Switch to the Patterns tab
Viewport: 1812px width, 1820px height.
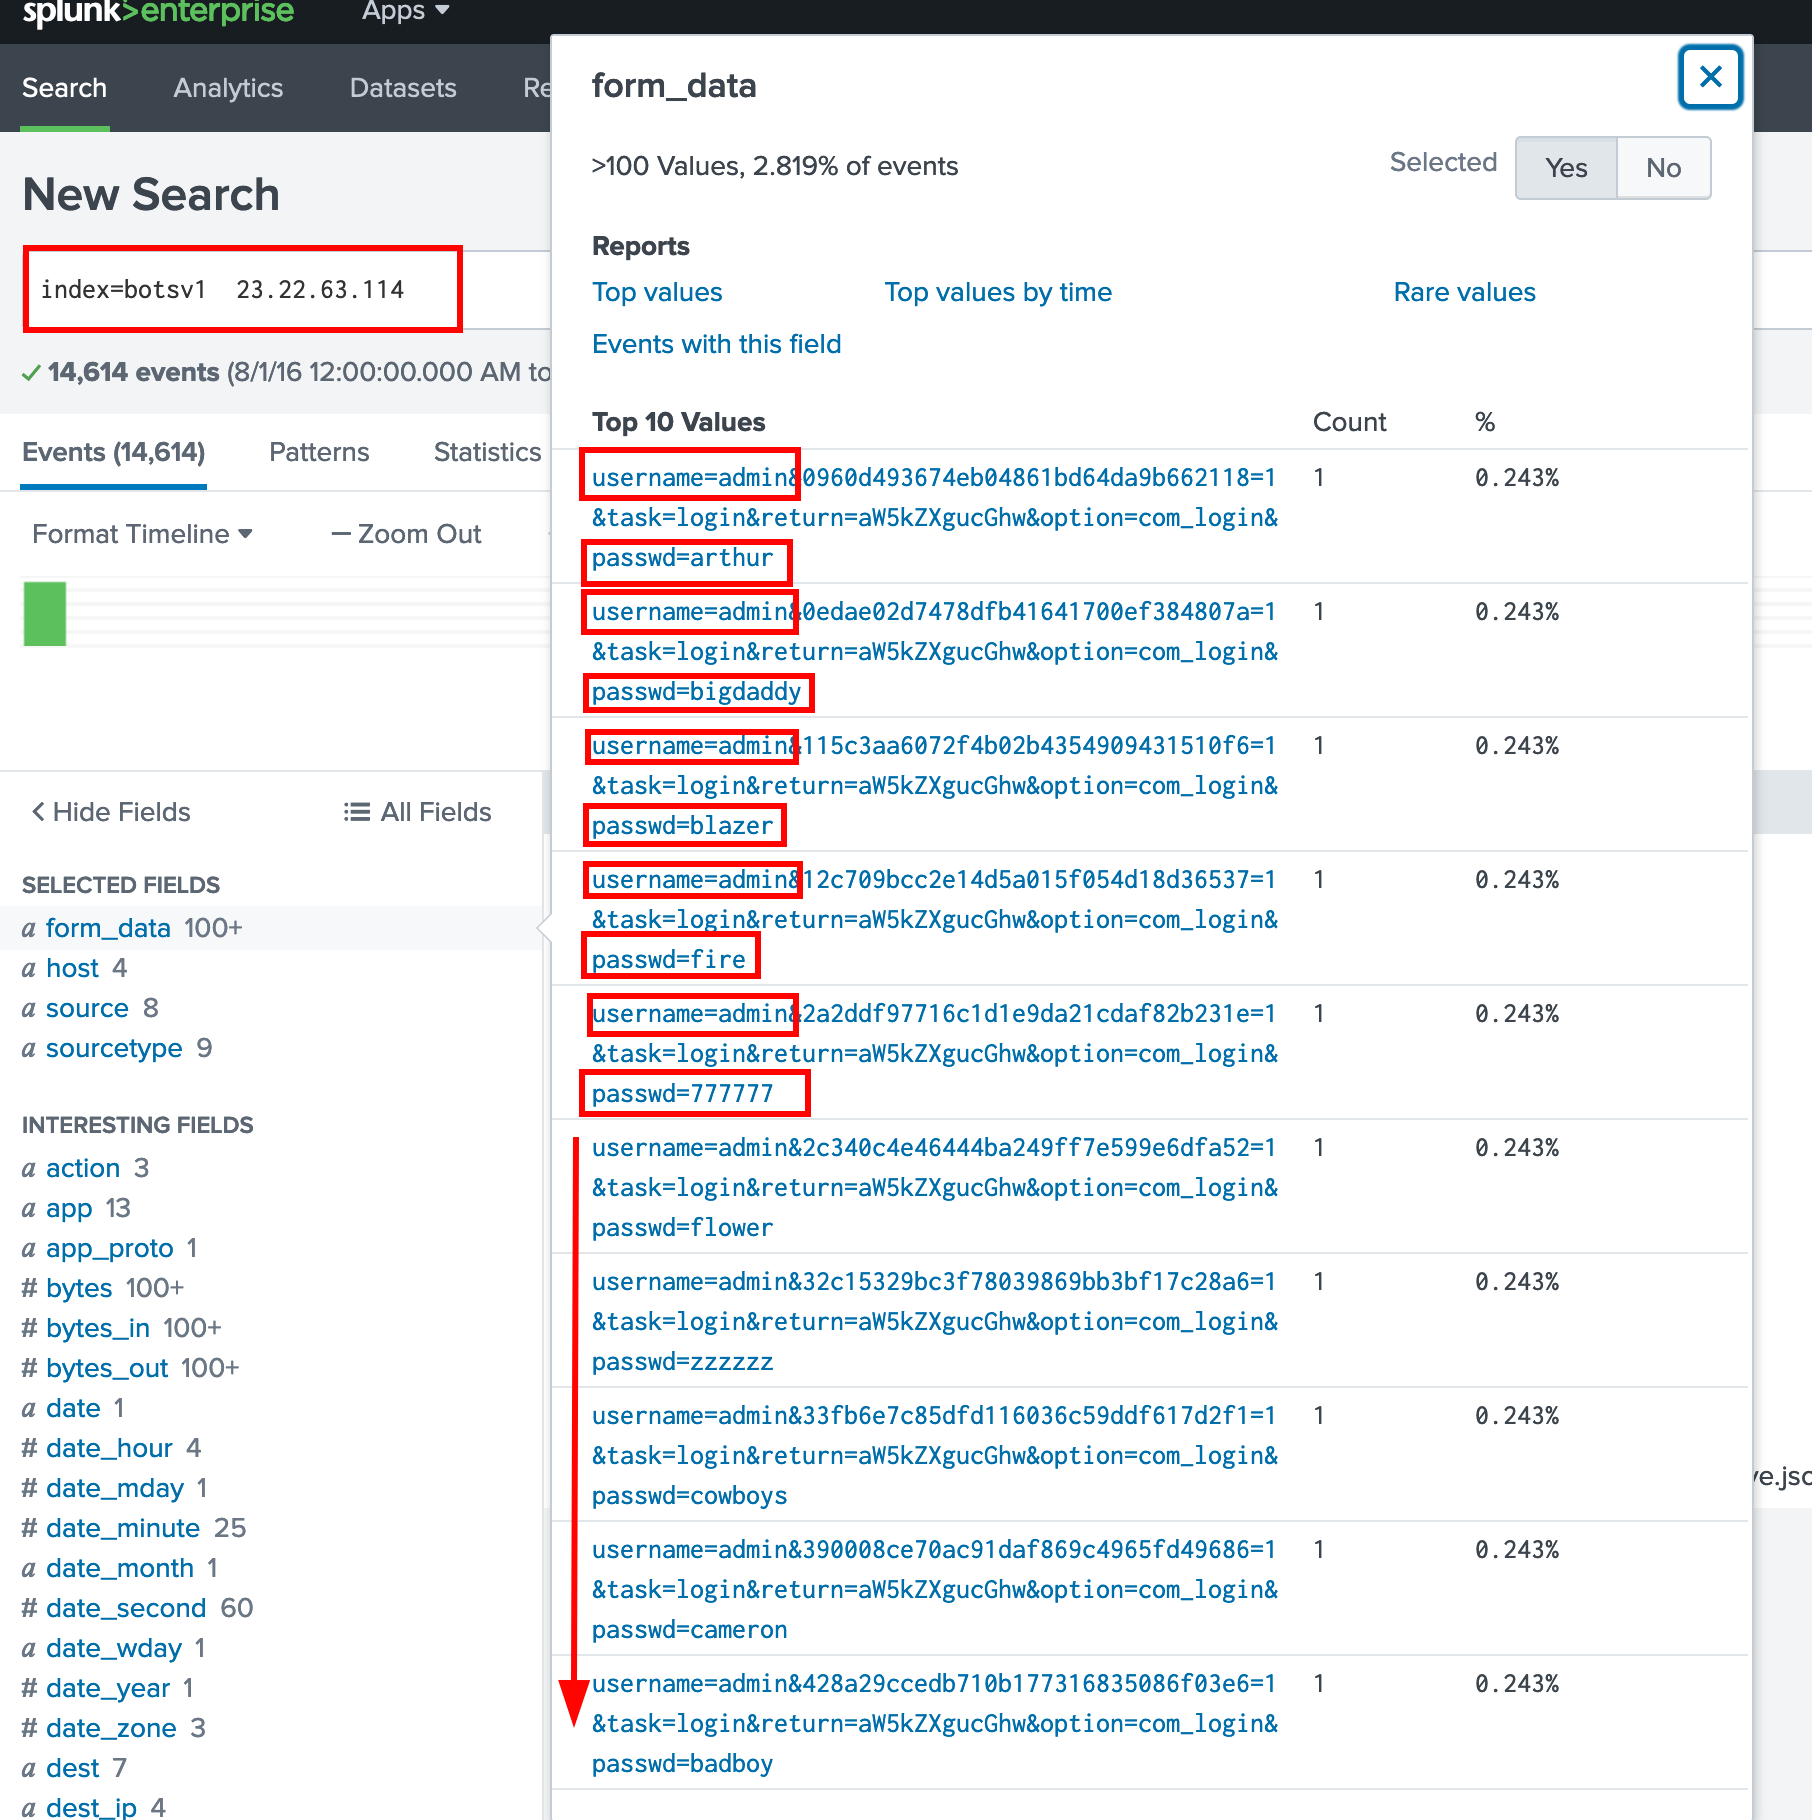318,452
